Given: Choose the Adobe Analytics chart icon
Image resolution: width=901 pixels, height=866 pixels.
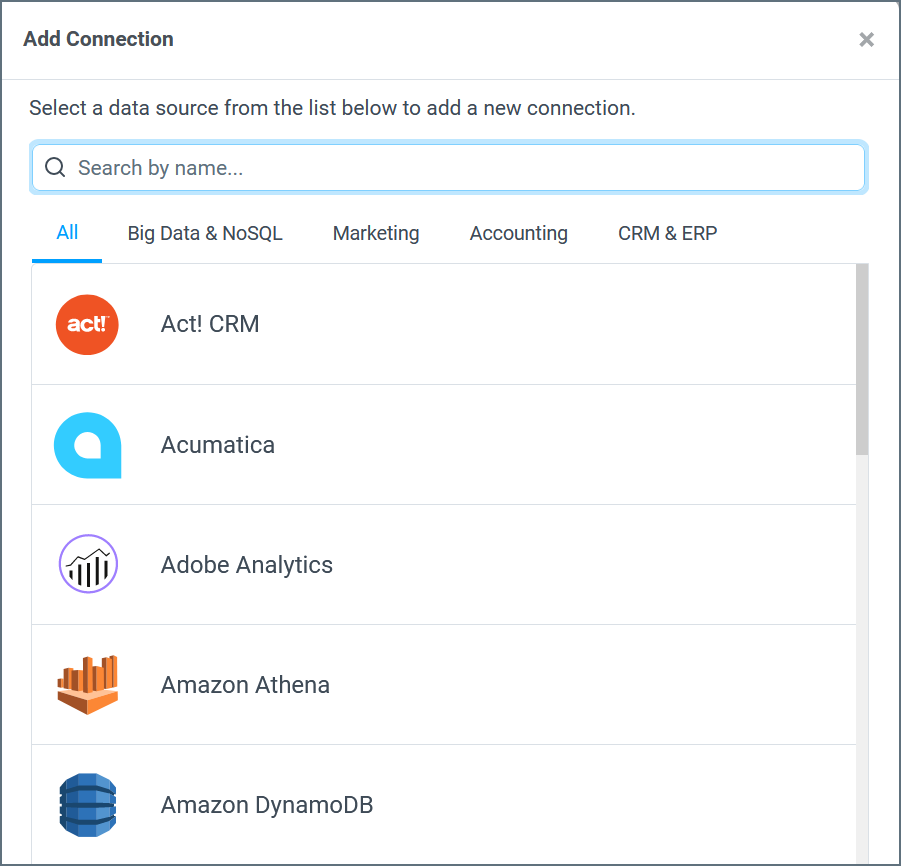Looking at the screenshot, I should pos(88,564).
